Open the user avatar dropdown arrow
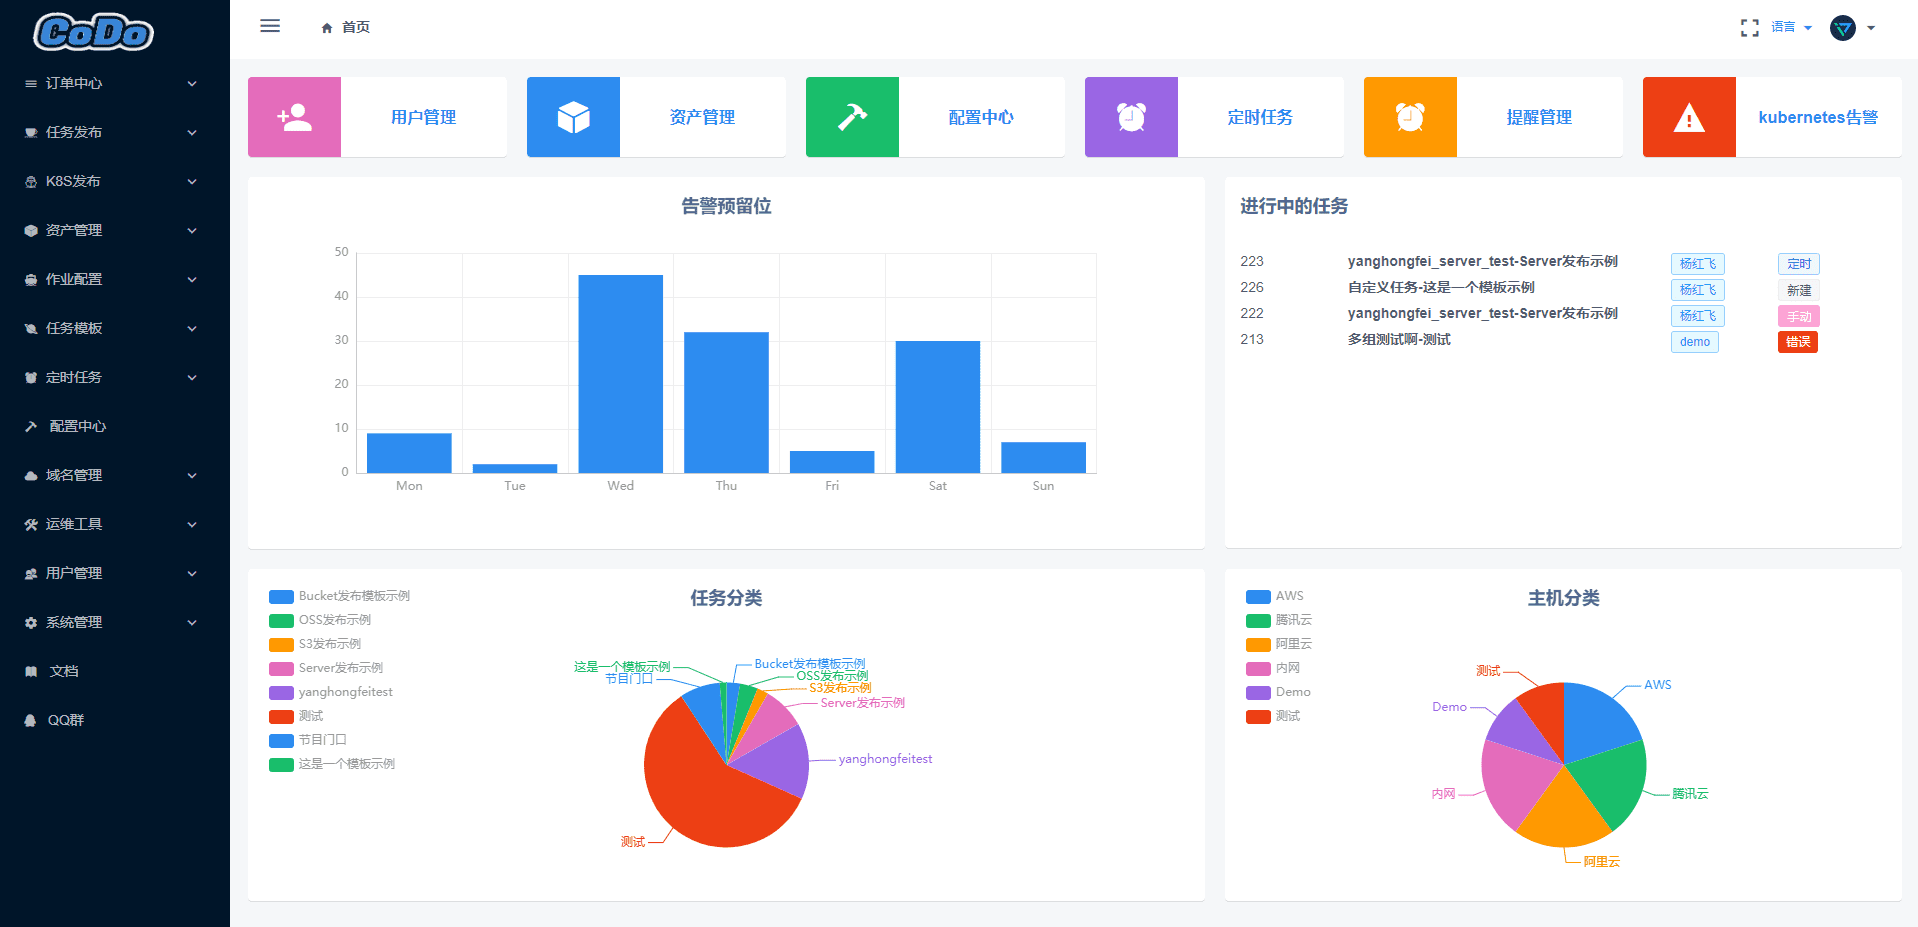This screenshot has height=927, width=1918. (1871, 28)
